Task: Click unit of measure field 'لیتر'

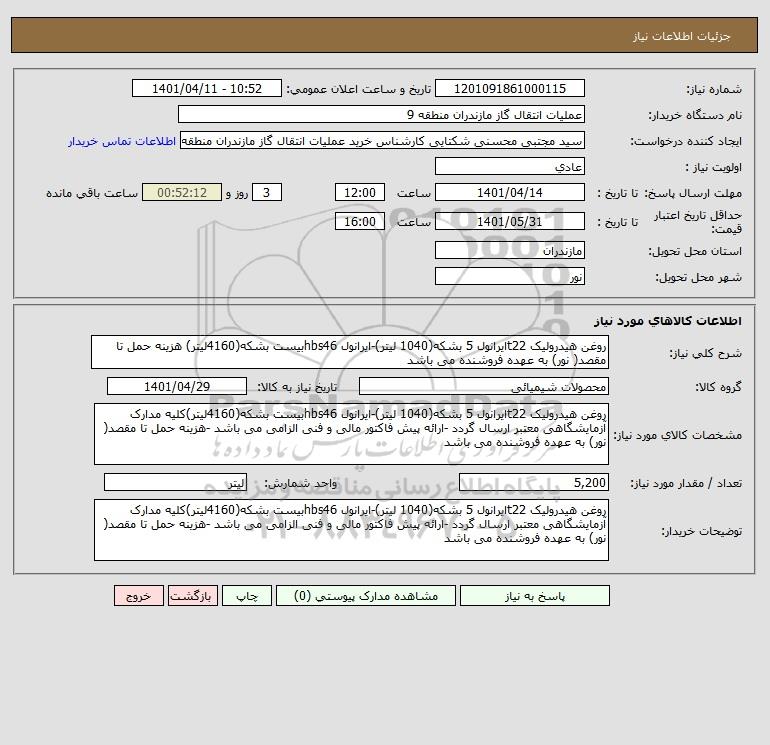Action: tap(175, 482)
